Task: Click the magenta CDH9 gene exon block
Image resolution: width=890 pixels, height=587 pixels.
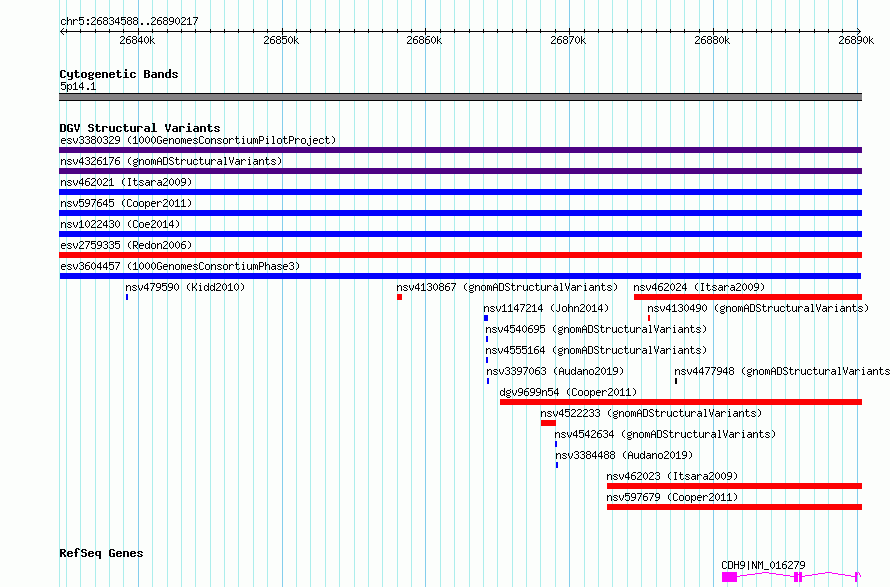Action: (x=729, y=577)
